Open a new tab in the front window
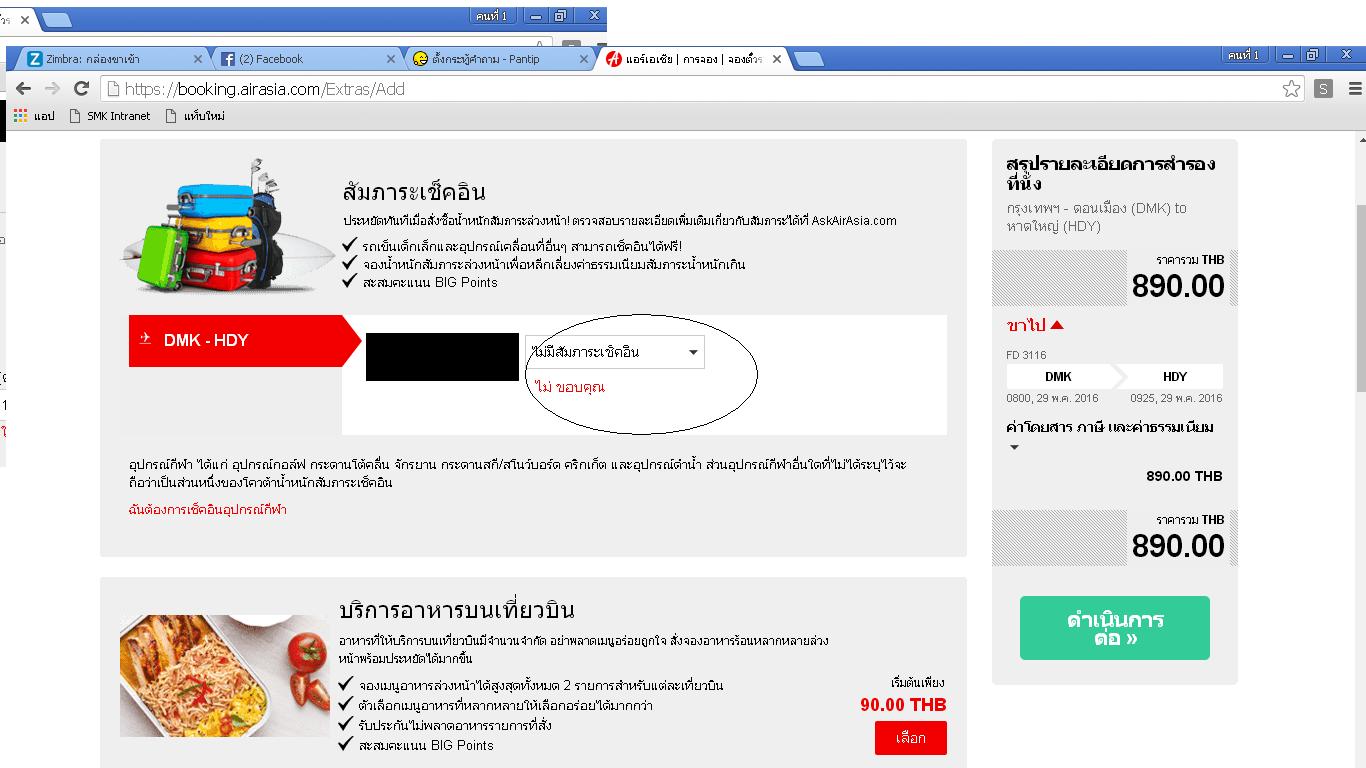The height and width of the screenshot is (768, 1366). pyautogui.click(x=808, y=59)
